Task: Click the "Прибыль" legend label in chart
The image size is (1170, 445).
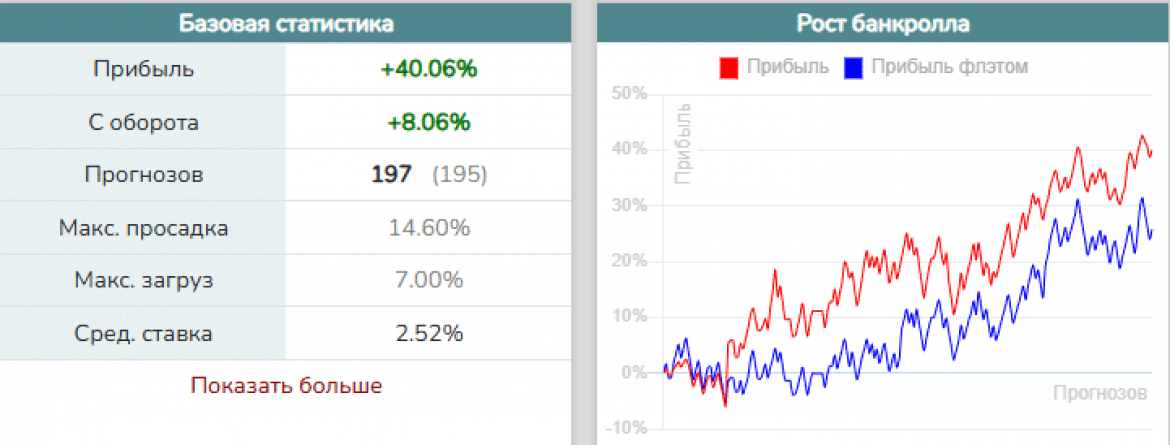Action: click(789, 68)
